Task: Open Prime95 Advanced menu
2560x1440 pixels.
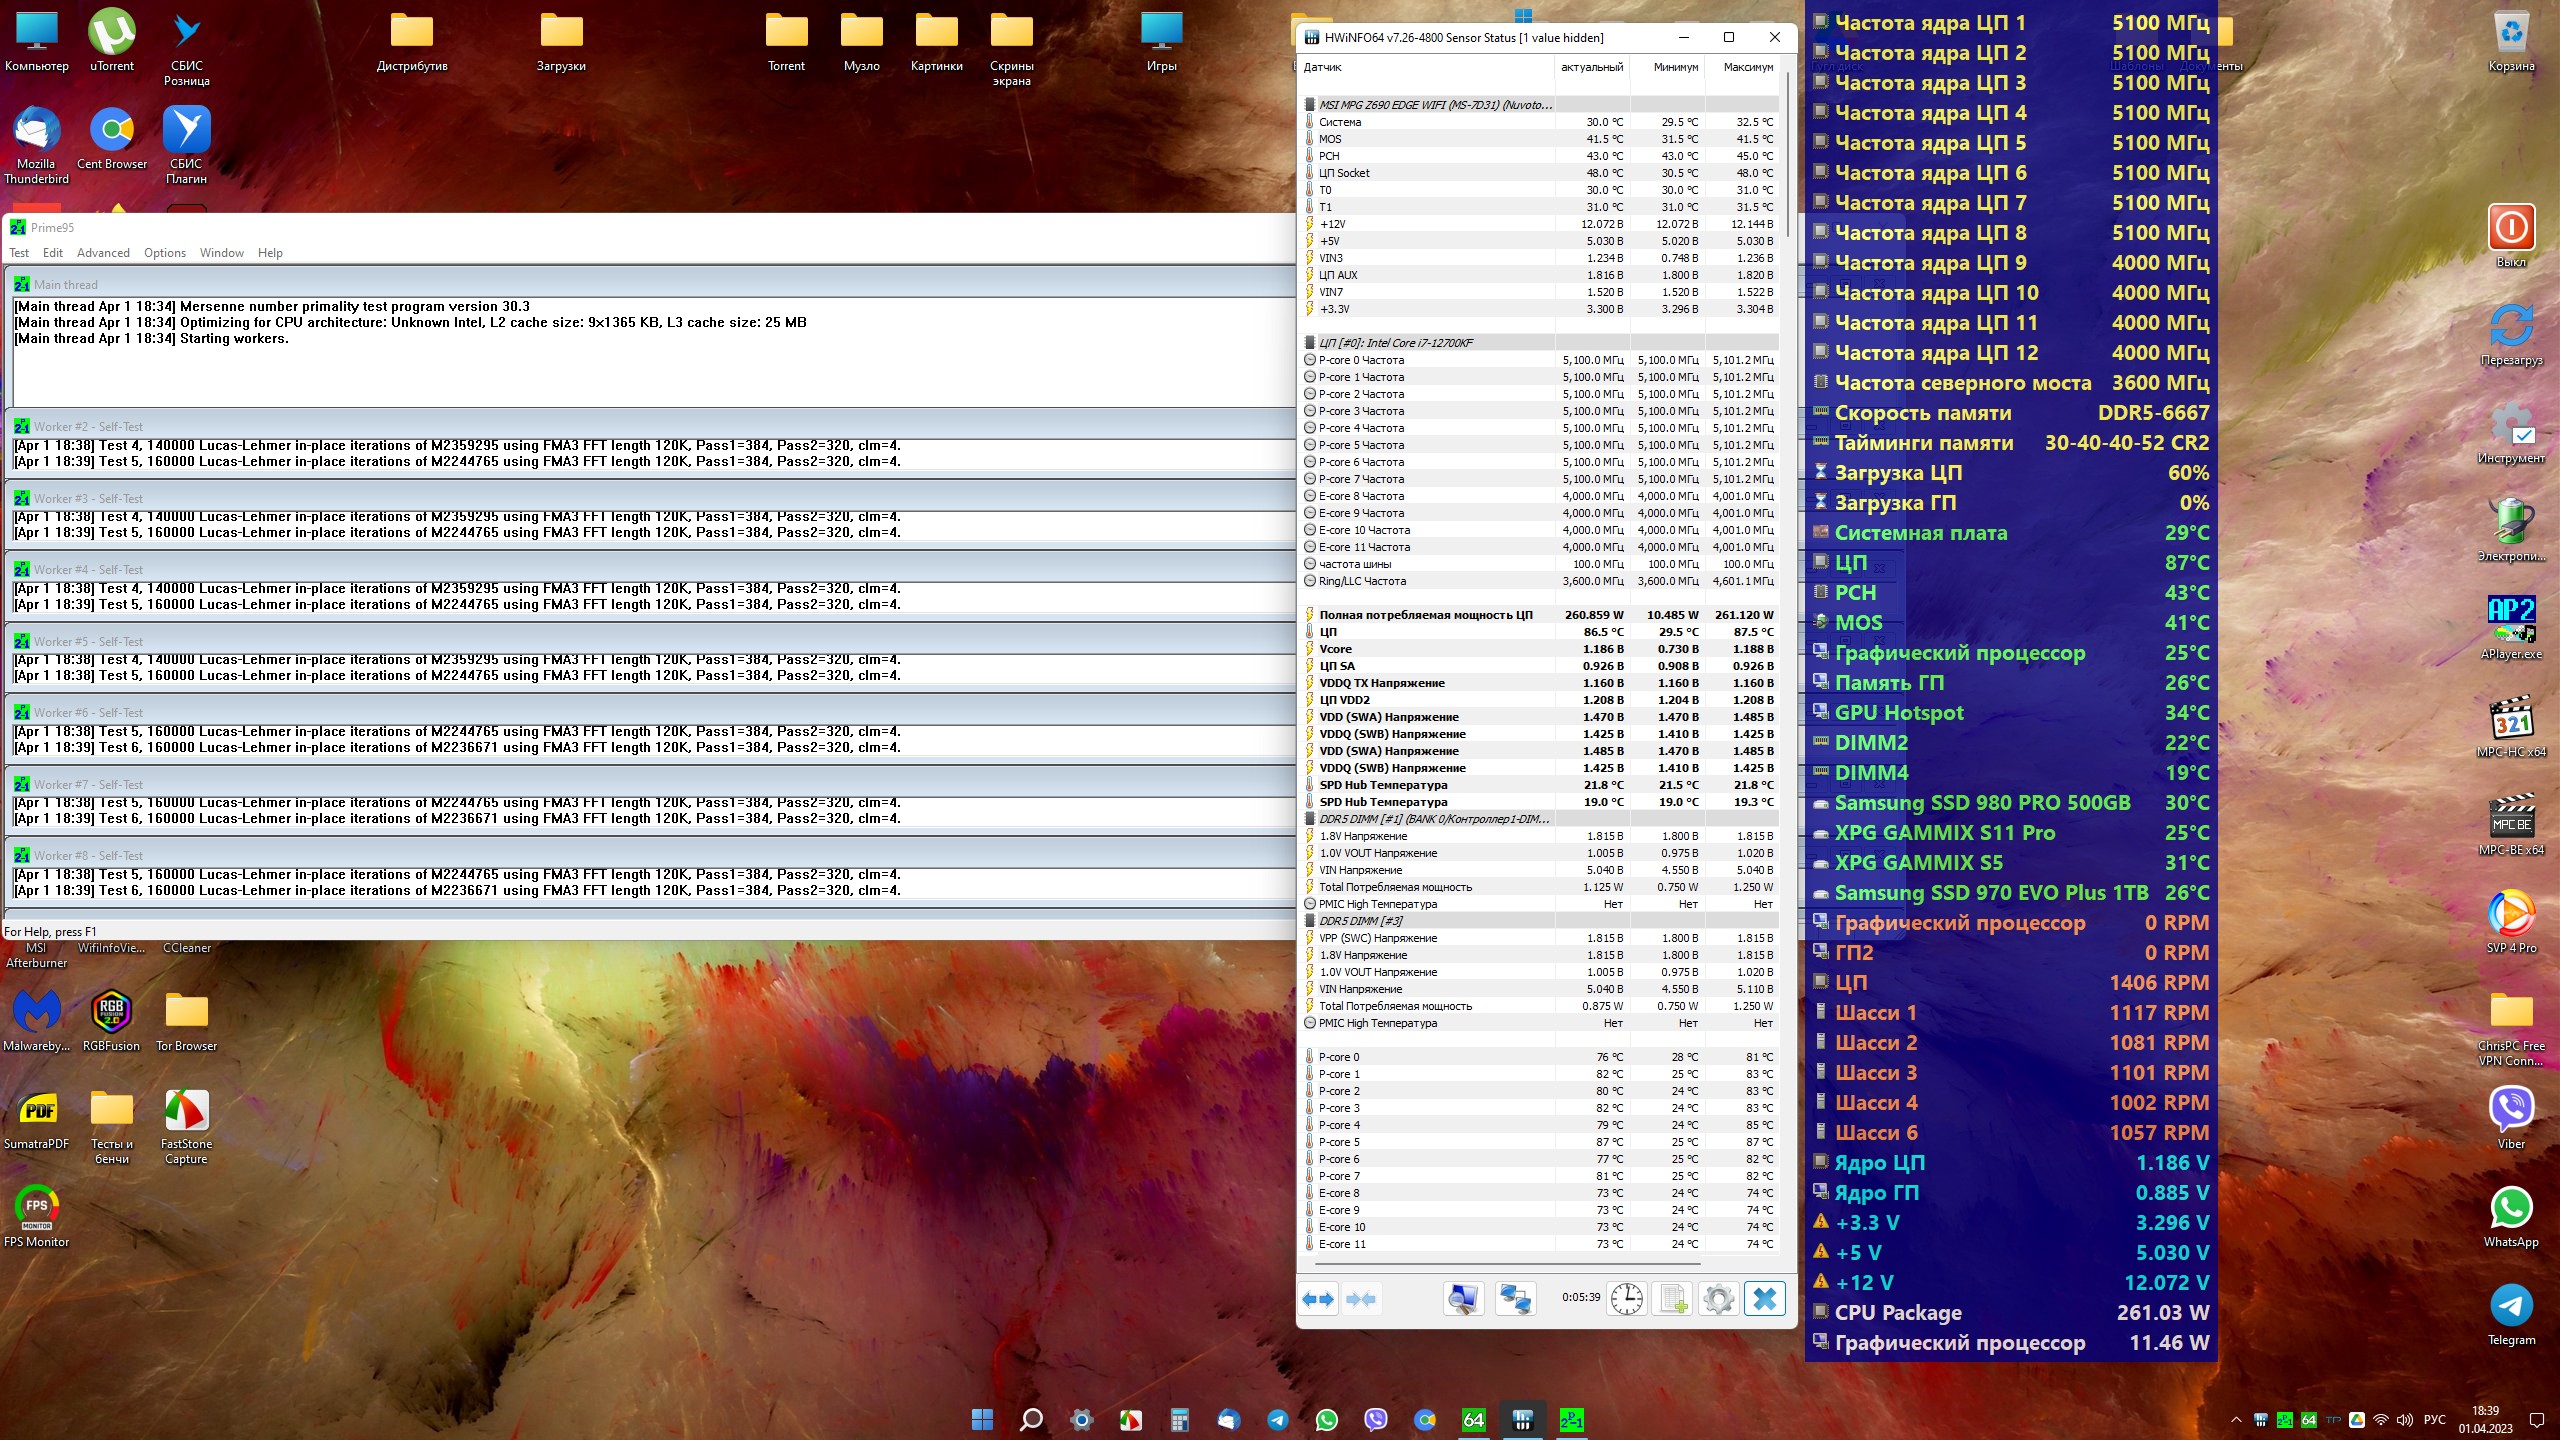Action: point(103,253)
